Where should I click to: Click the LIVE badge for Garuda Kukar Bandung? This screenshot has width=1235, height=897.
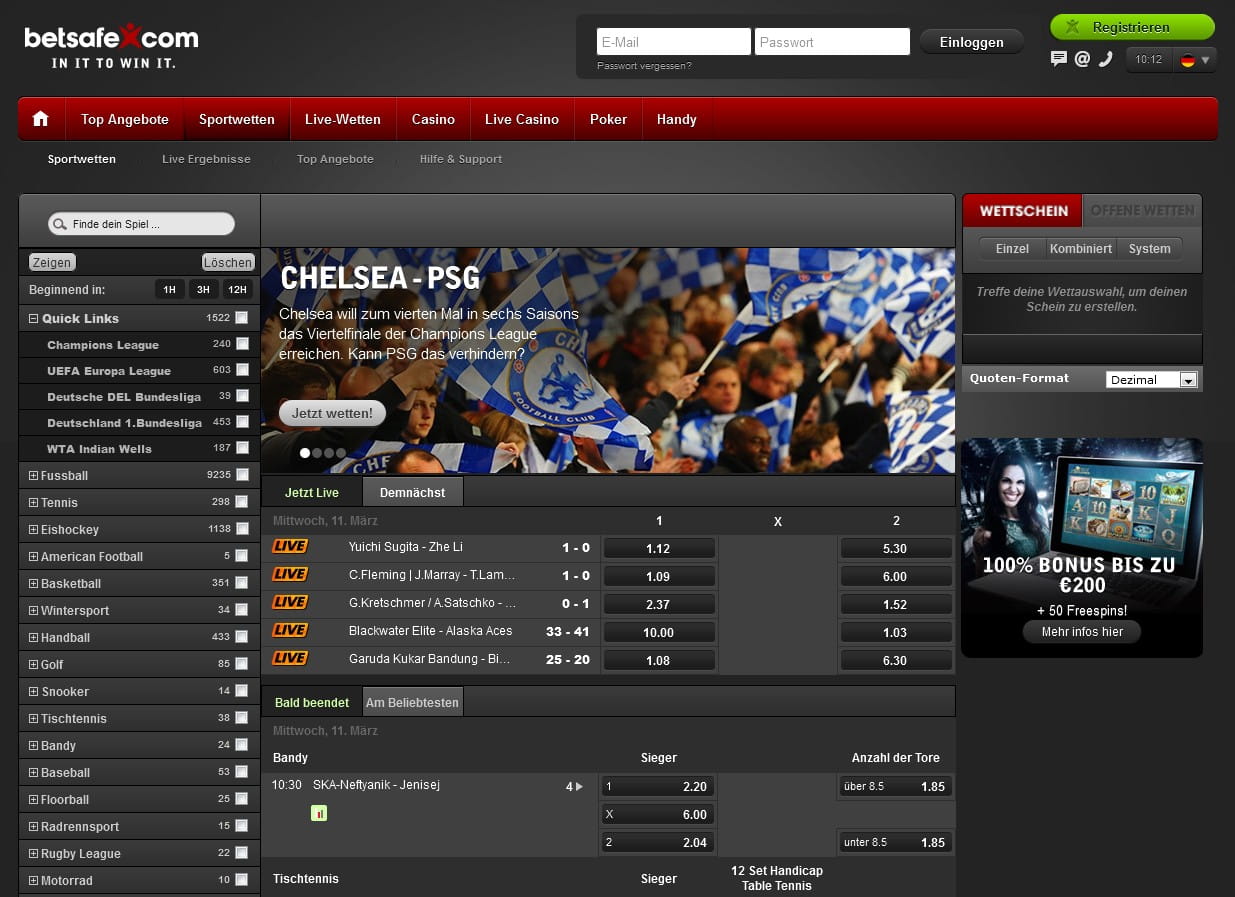click(290, 659)
